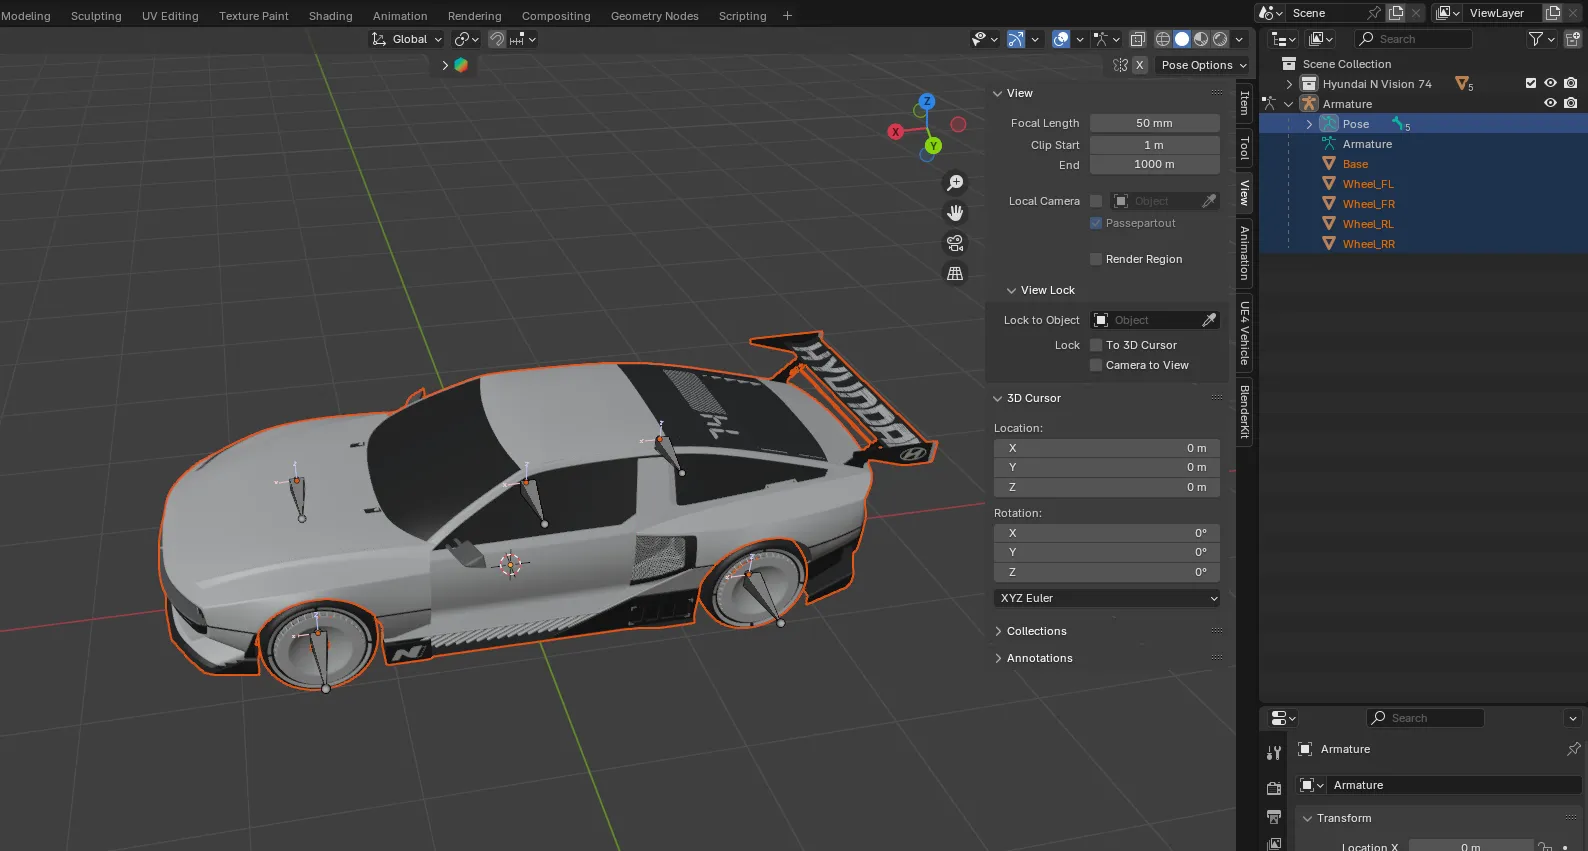Open object visibility and selectability dropdown
1588x851 pixels.
(985, 39)
